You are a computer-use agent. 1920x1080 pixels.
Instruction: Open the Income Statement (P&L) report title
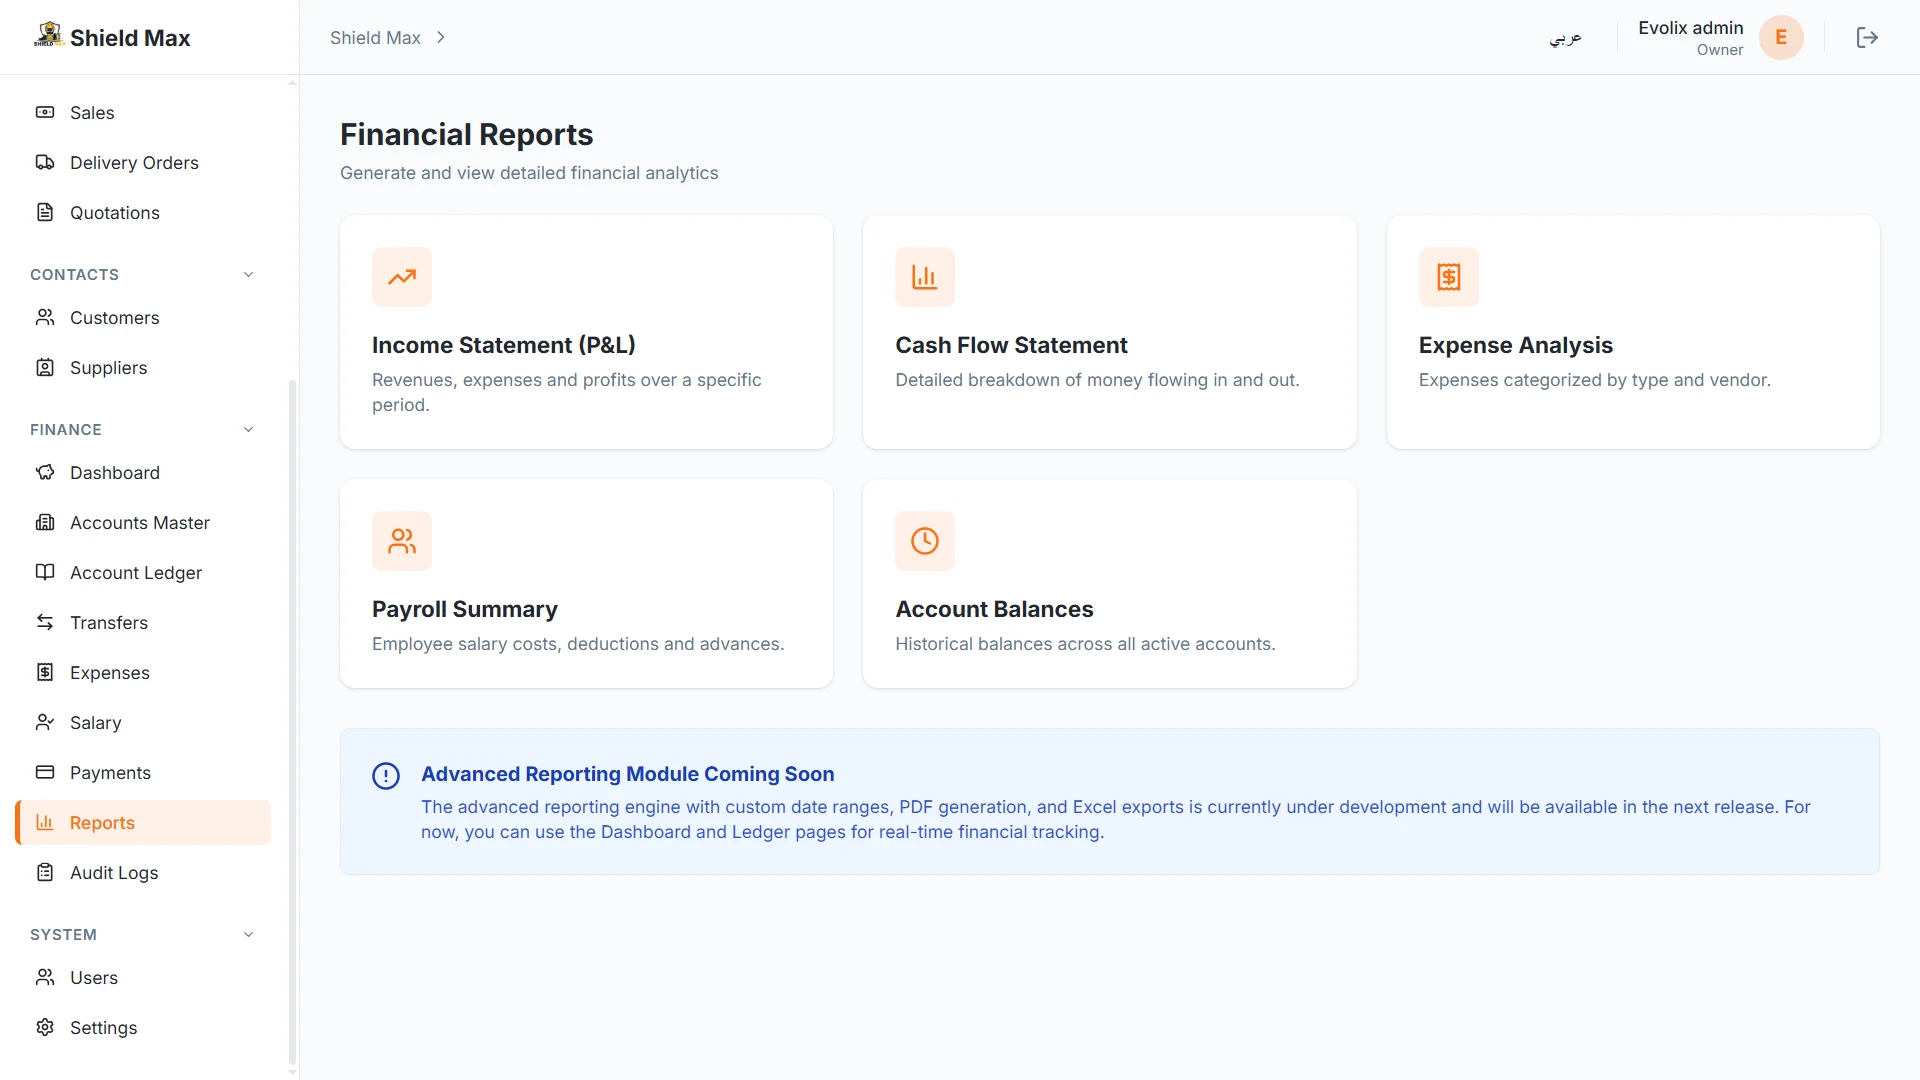(504, 345)
